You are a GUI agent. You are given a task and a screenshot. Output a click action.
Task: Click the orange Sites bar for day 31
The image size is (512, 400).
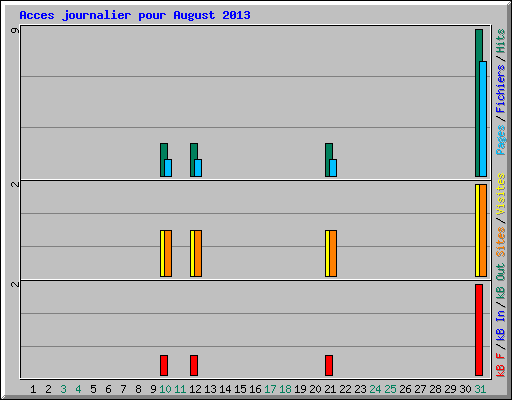click(483, 230)
